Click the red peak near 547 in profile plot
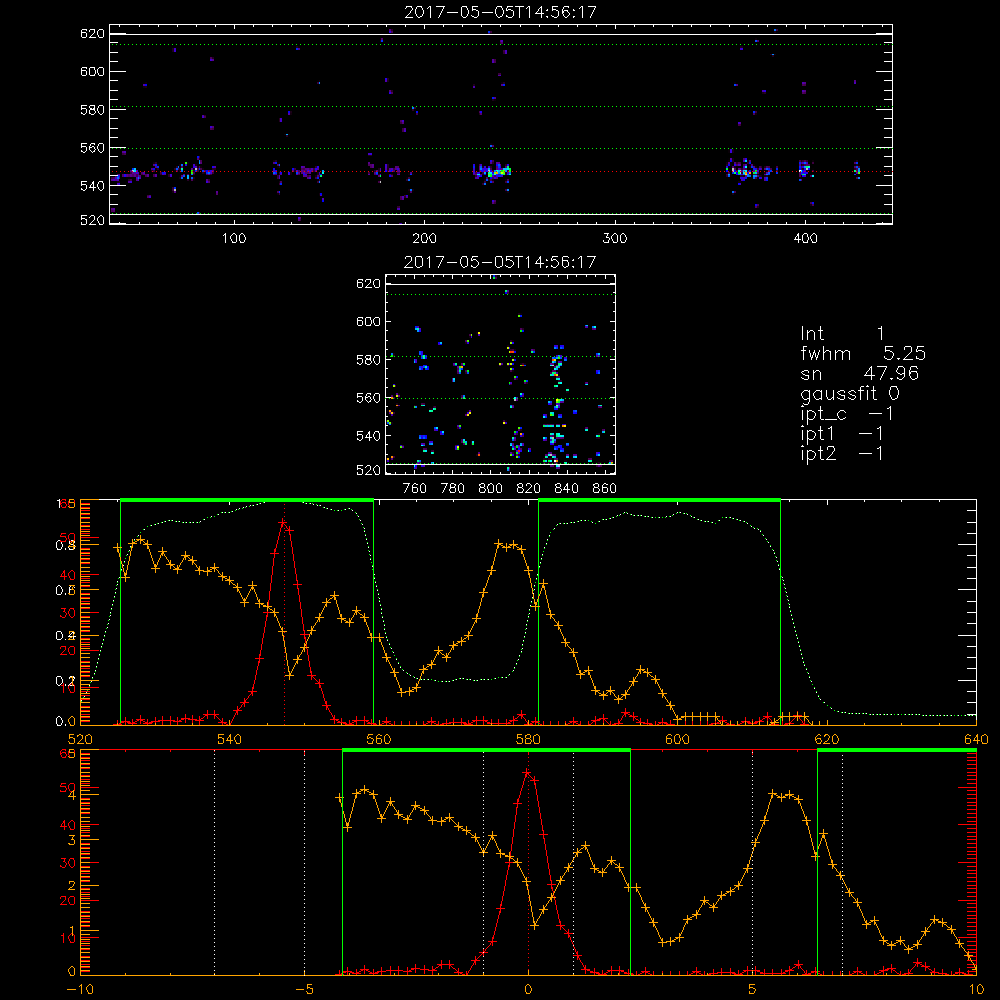Image resolution: width=1000 pixels, height=1000 pixels. click(283, 523)
